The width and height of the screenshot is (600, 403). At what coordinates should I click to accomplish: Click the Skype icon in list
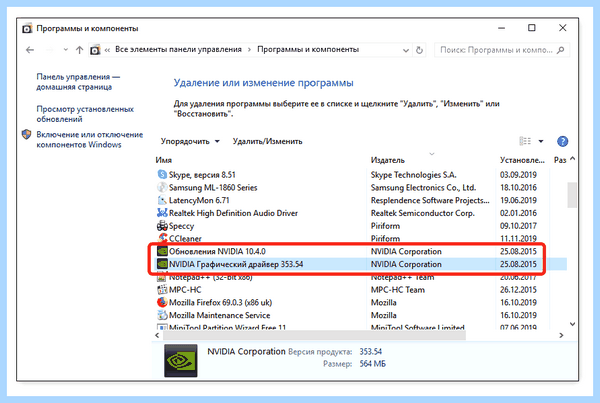pyautogui.click(x=162, y=175)
